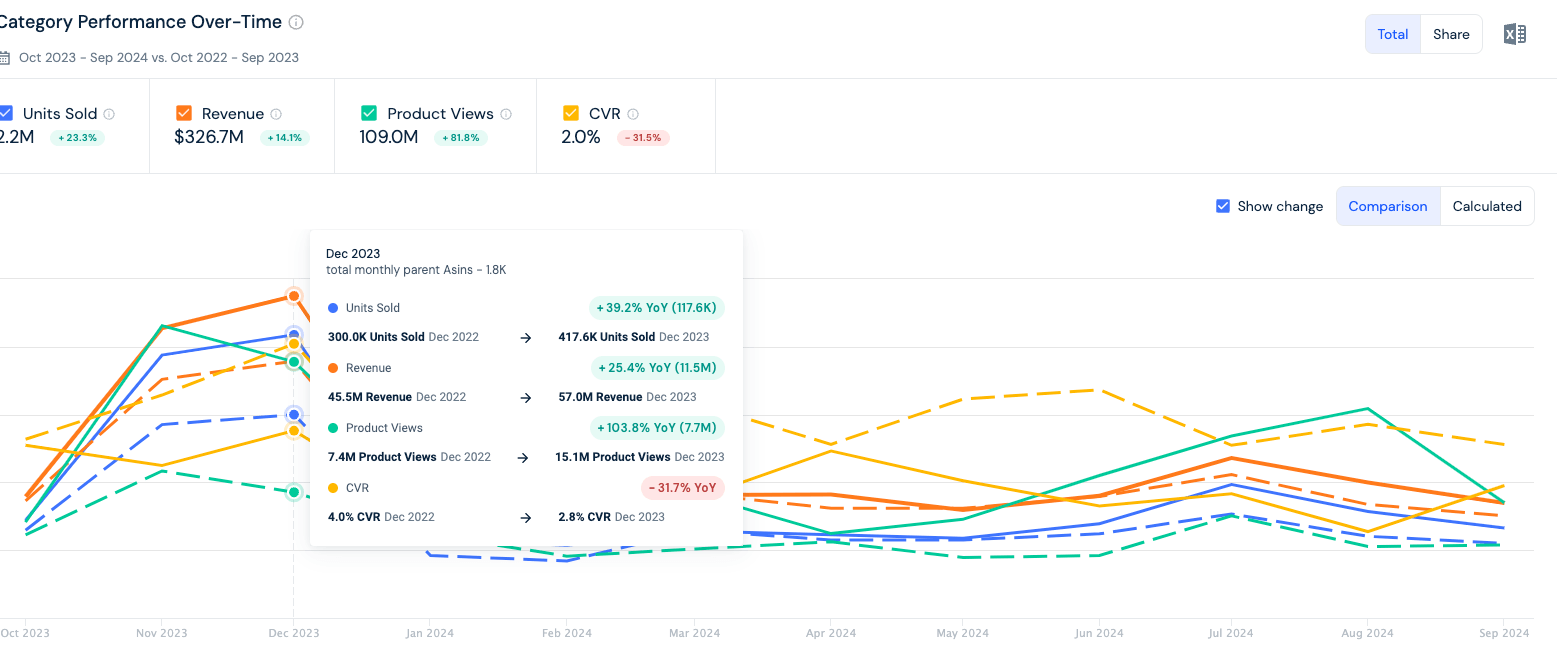The height and width of the screenshot is (660, 1557).
Task: Click the orange Revenue data point for Dec 2023
Action: [294, 296]
